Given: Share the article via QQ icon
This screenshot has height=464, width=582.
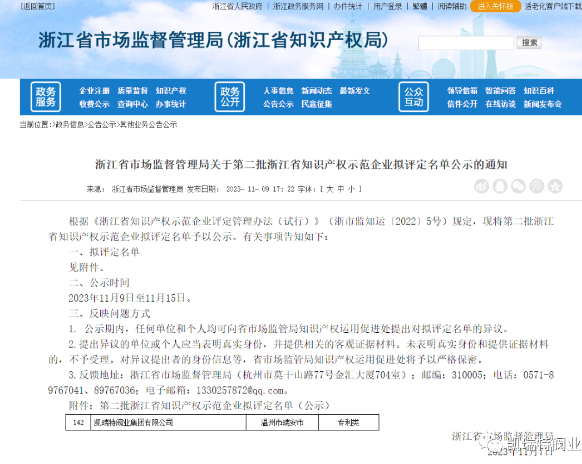Looking at the screenshot, I should point(500,186).
